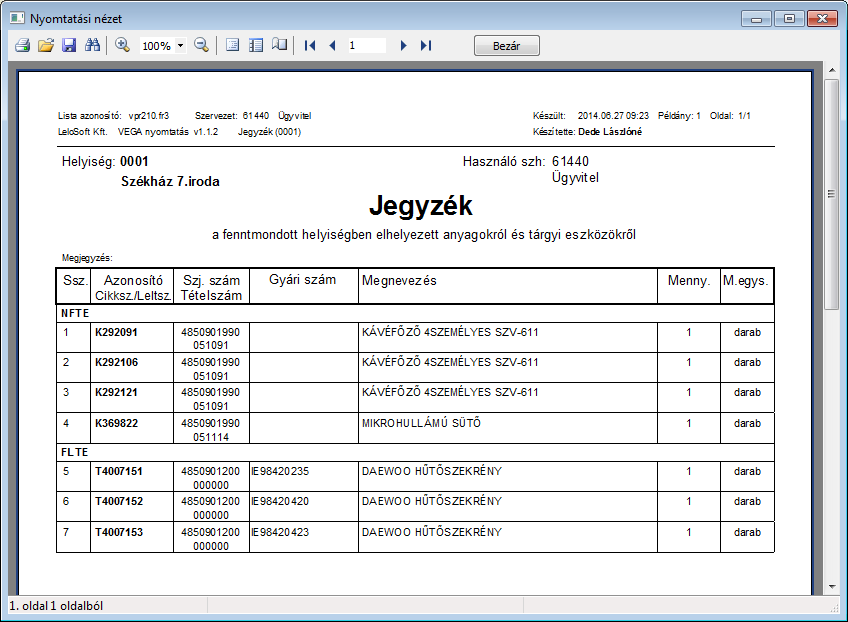Go to the next page
Image resolution: width=848 pixels, height=622 pixels.
[403, 45]
